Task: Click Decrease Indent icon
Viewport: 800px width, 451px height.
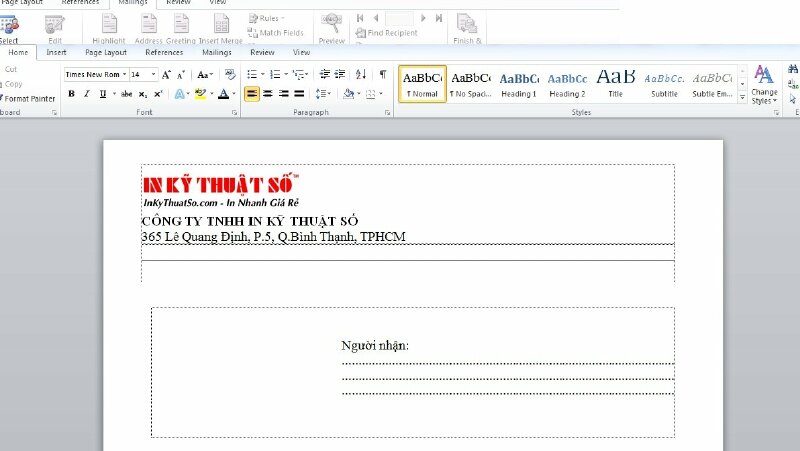Action: click(324, 74)
